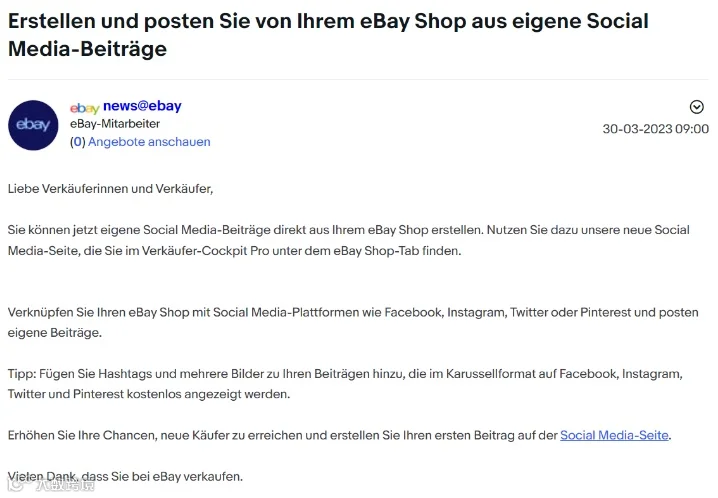This screenshot has height=498, width=718.
Task: Click the headline about Social Media-Beiträge
Action: click(328, 35)
